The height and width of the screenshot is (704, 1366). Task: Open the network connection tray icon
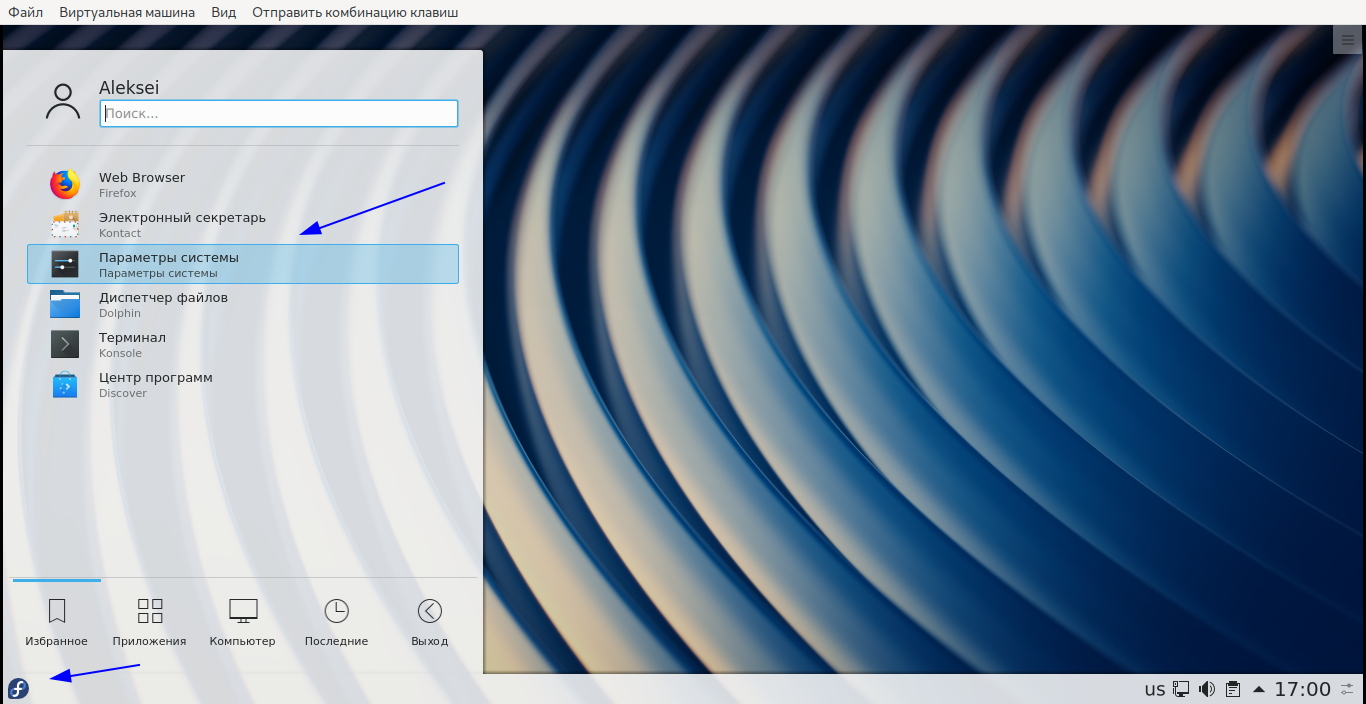(x=1181, y=689)
